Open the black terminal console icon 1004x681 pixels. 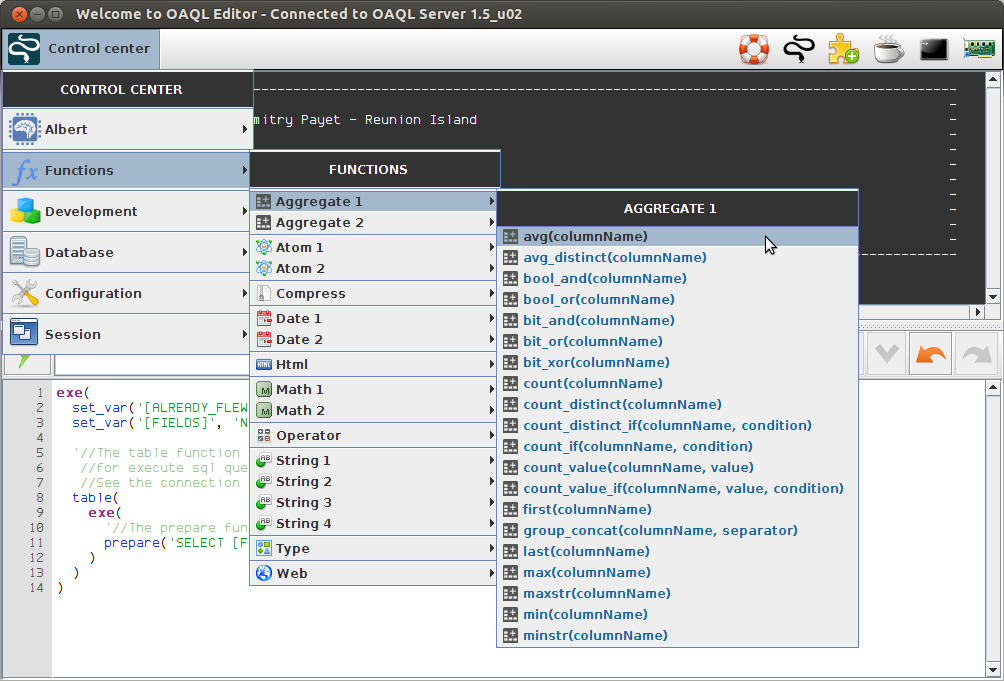pyautogui.click(x=934, y=49)
